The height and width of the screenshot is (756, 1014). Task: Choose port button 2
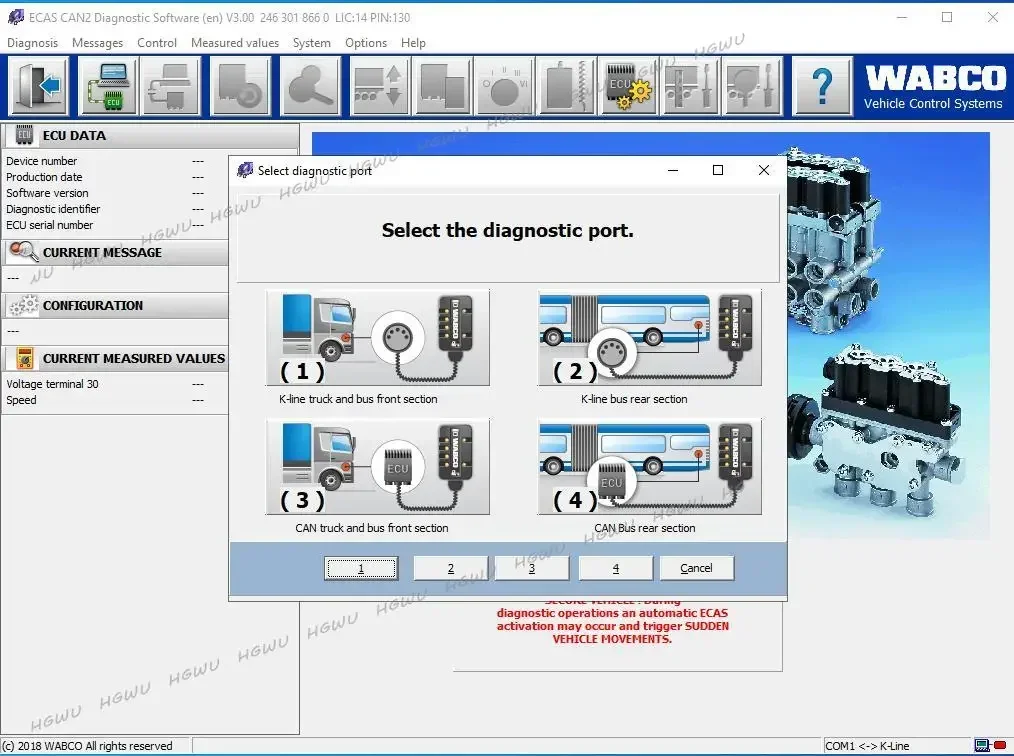click(451, 568)
